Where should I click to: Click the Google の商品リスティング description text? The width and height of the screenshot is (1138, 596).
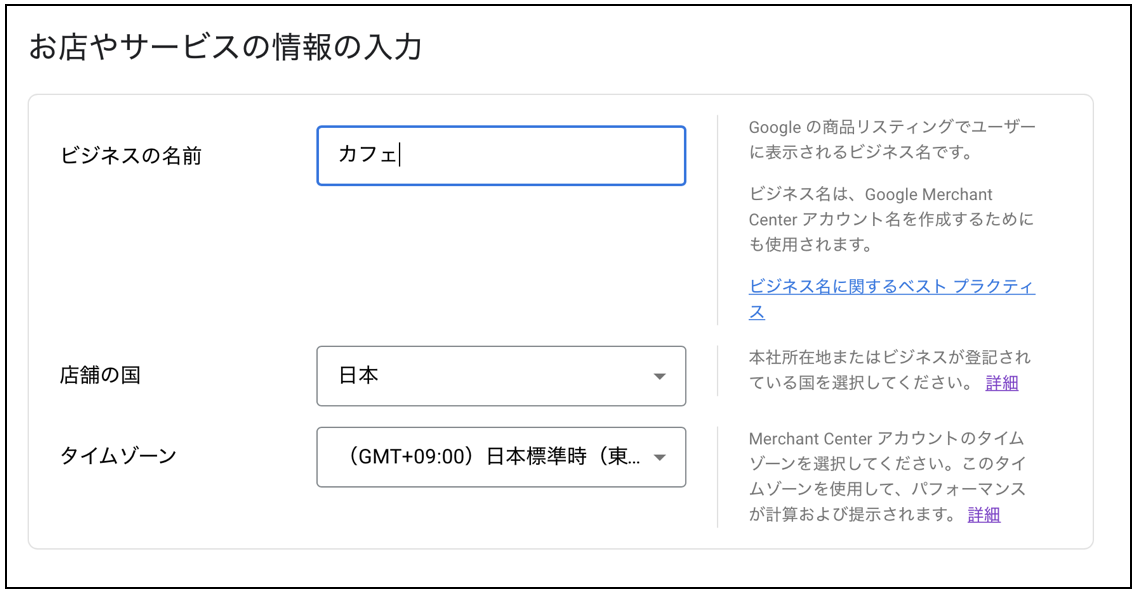(892, 140)
